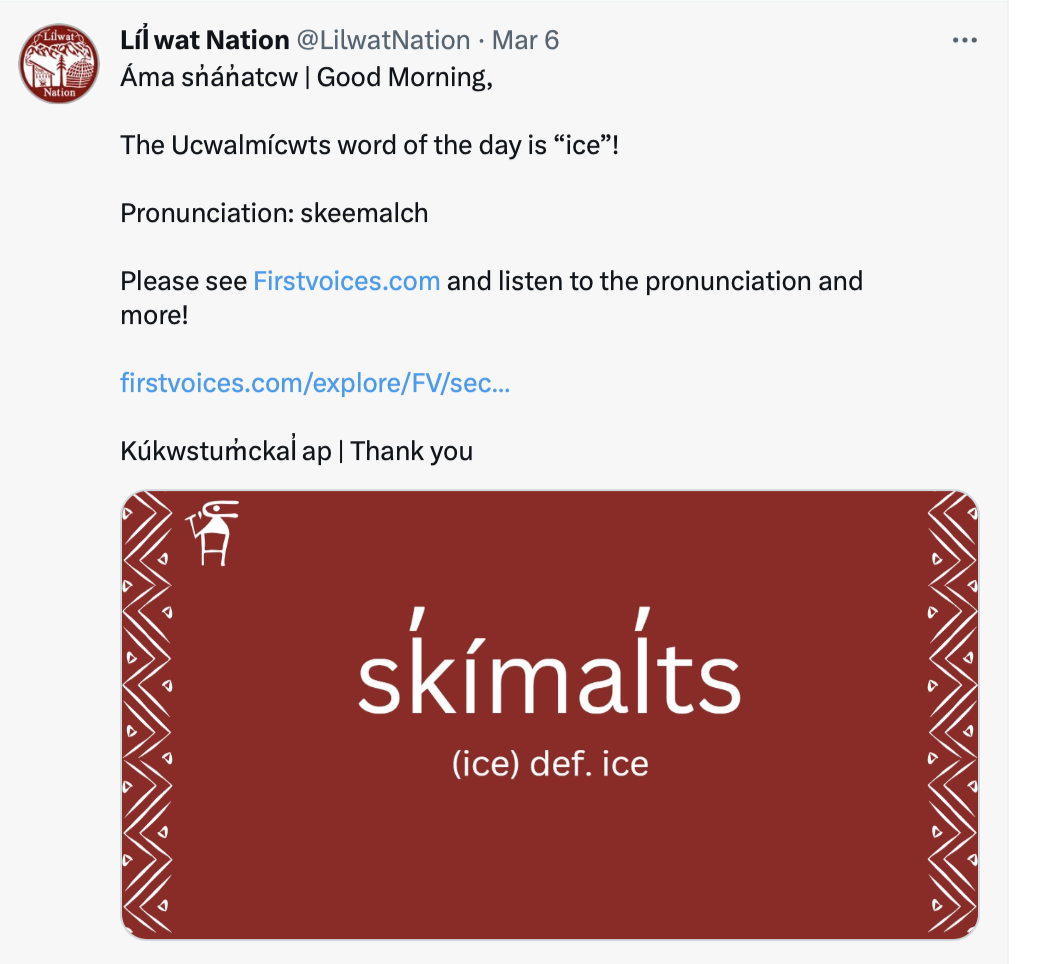Click the right zigzag border of the card
This screenshot has height=964, width=1044.
[952, 715]
